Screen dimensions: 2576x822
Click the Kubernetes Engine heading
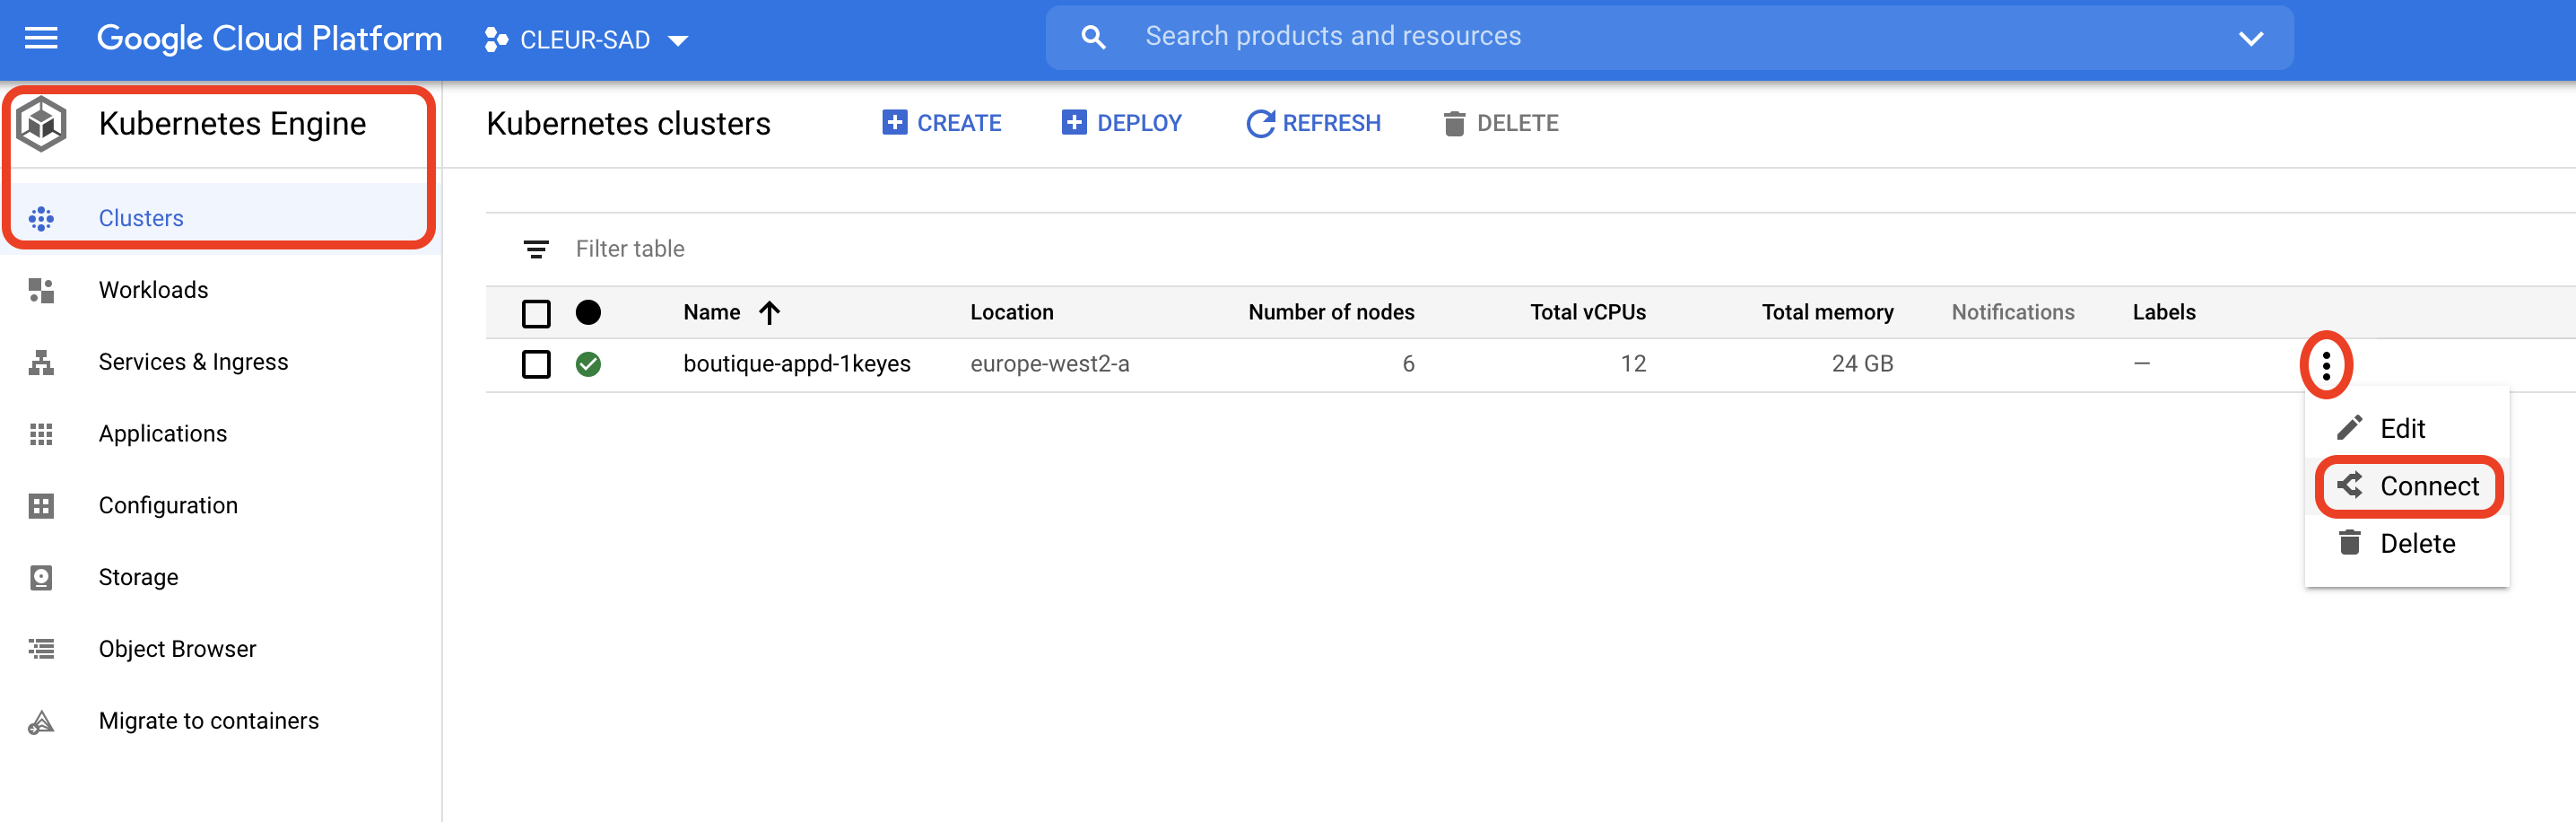(232, 124)
